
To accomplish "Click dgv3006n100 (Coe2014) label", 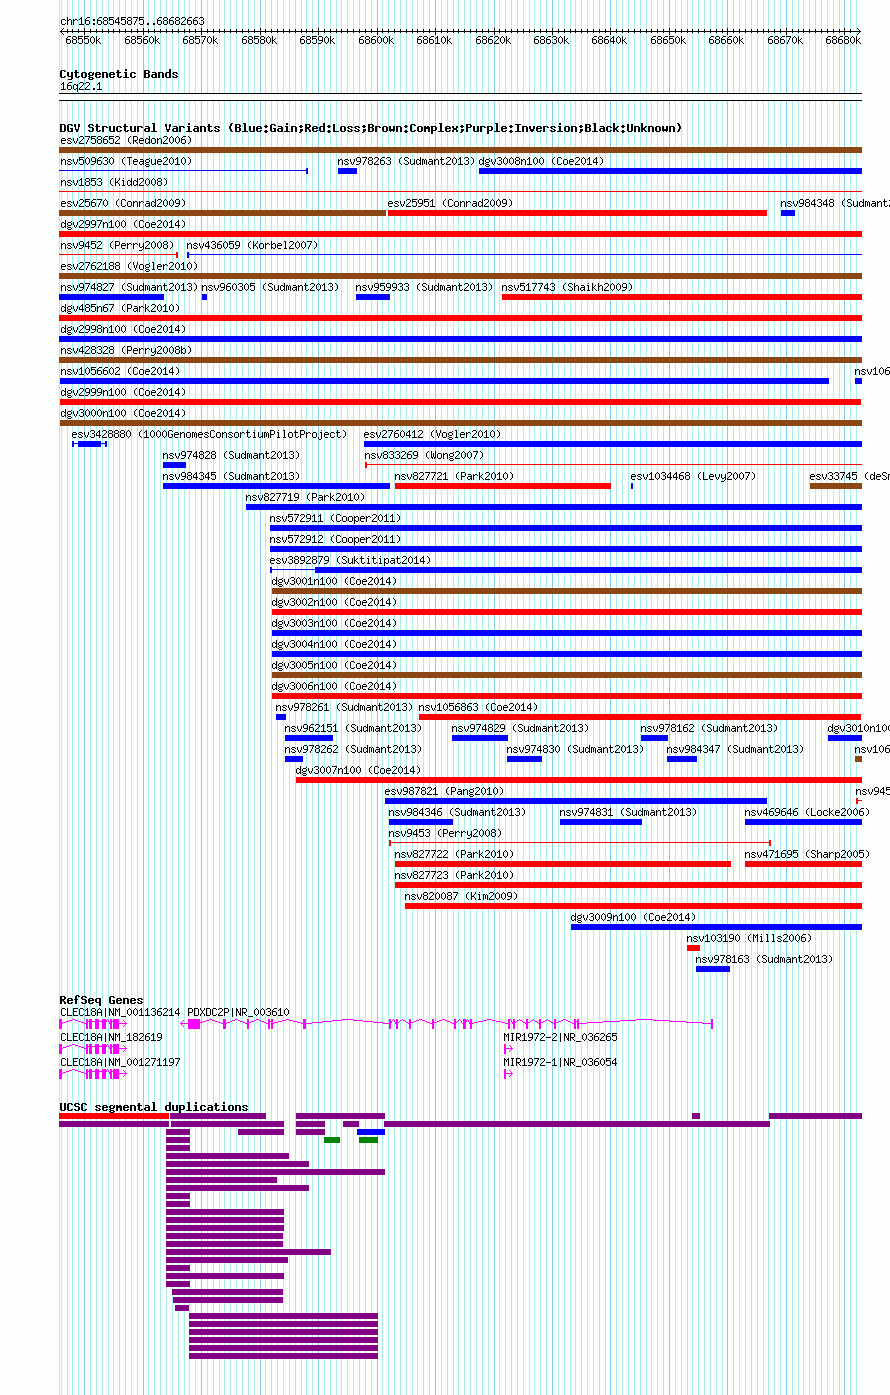I will (x=334, y=686).
